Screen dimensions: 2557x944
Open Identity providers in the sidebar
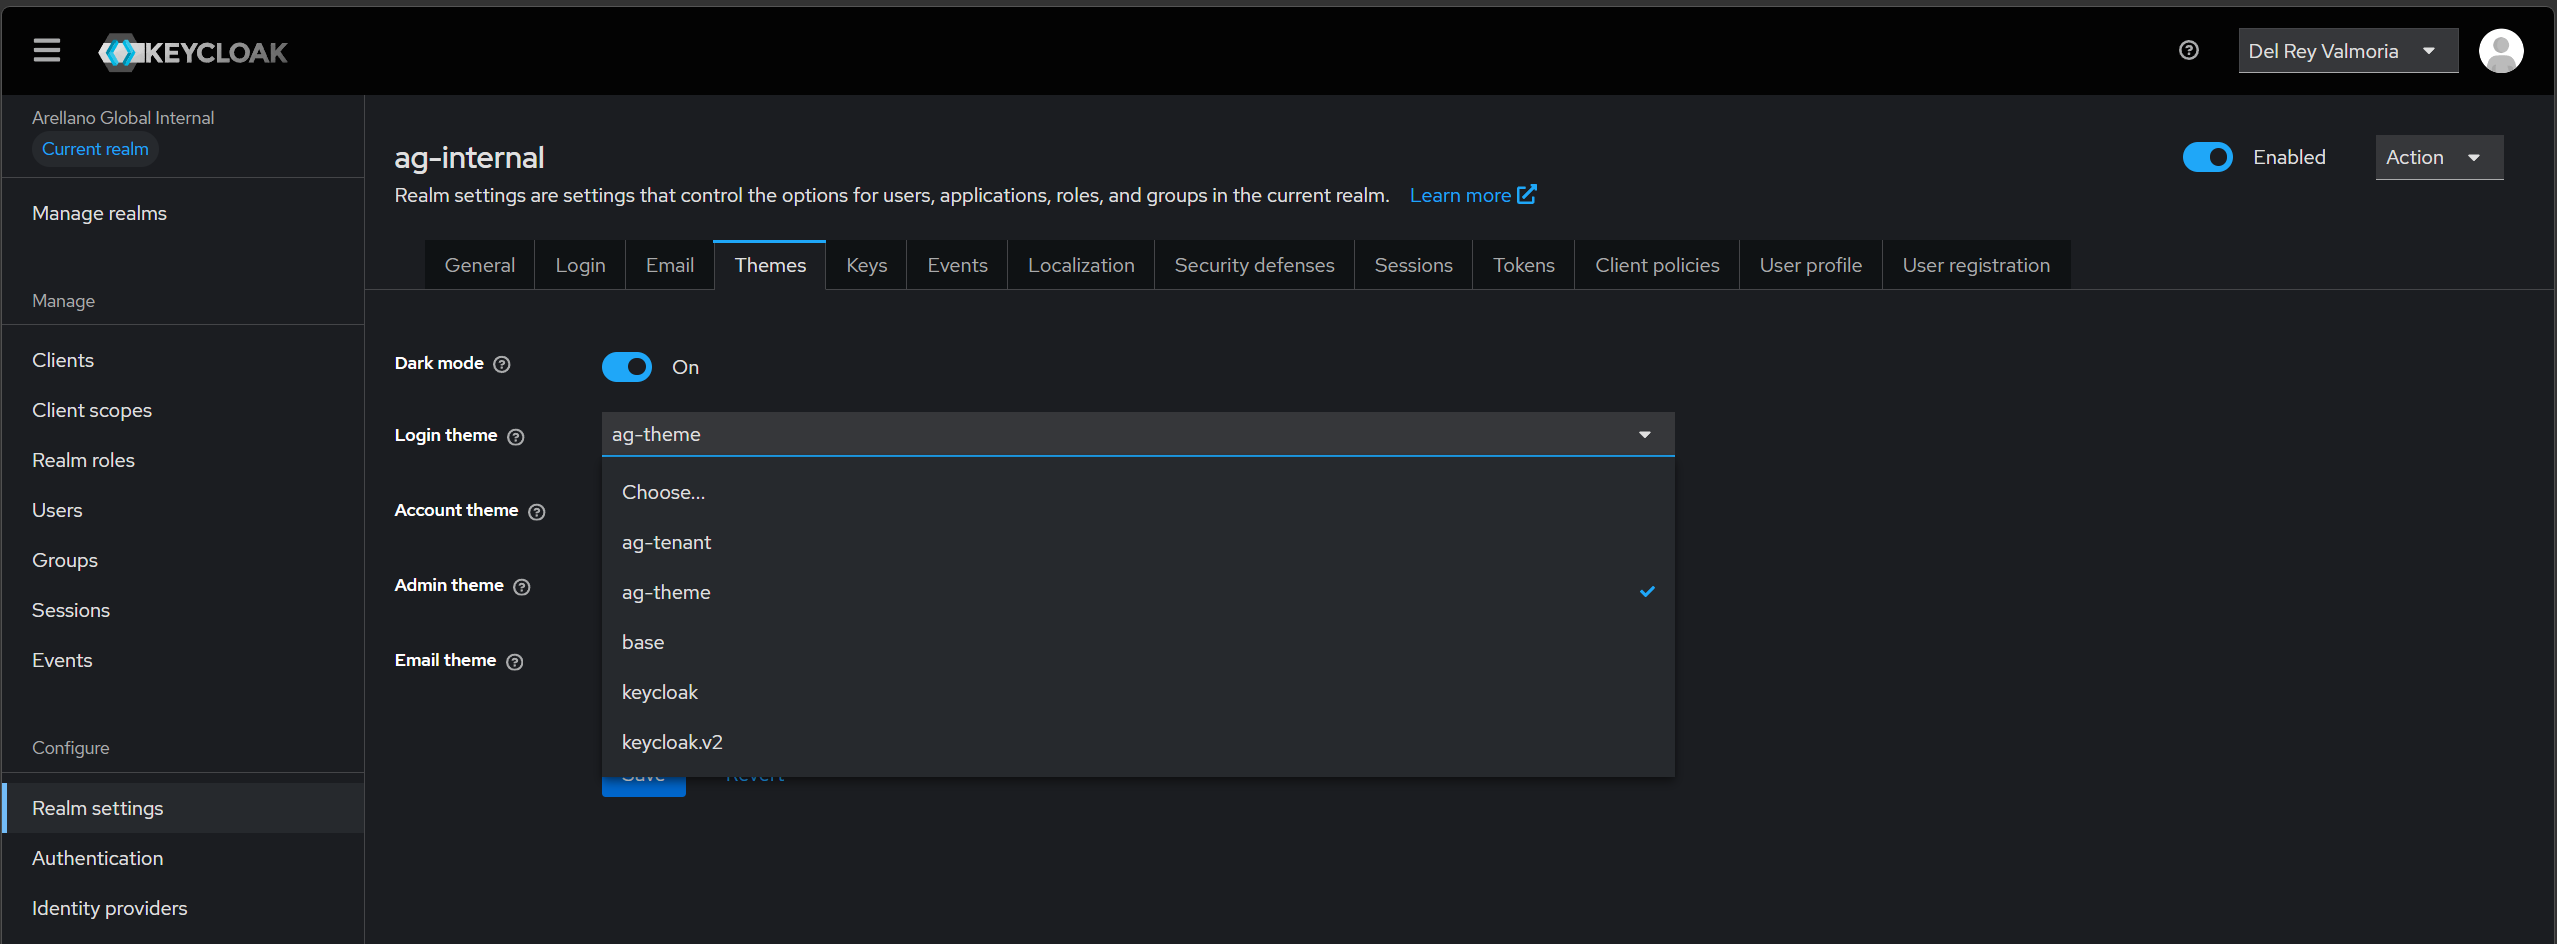coord(183,908)
